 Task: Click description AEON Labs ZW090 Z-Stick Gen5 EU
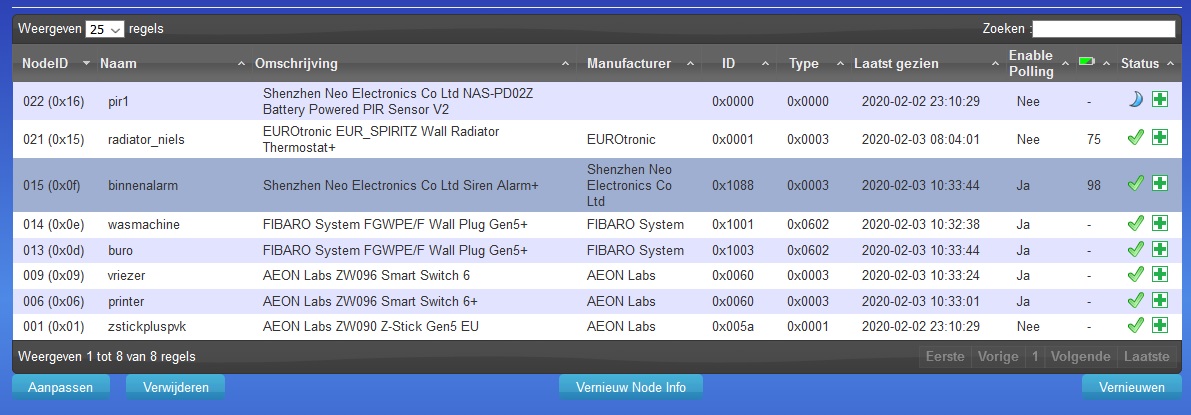(x=371, y=327)
